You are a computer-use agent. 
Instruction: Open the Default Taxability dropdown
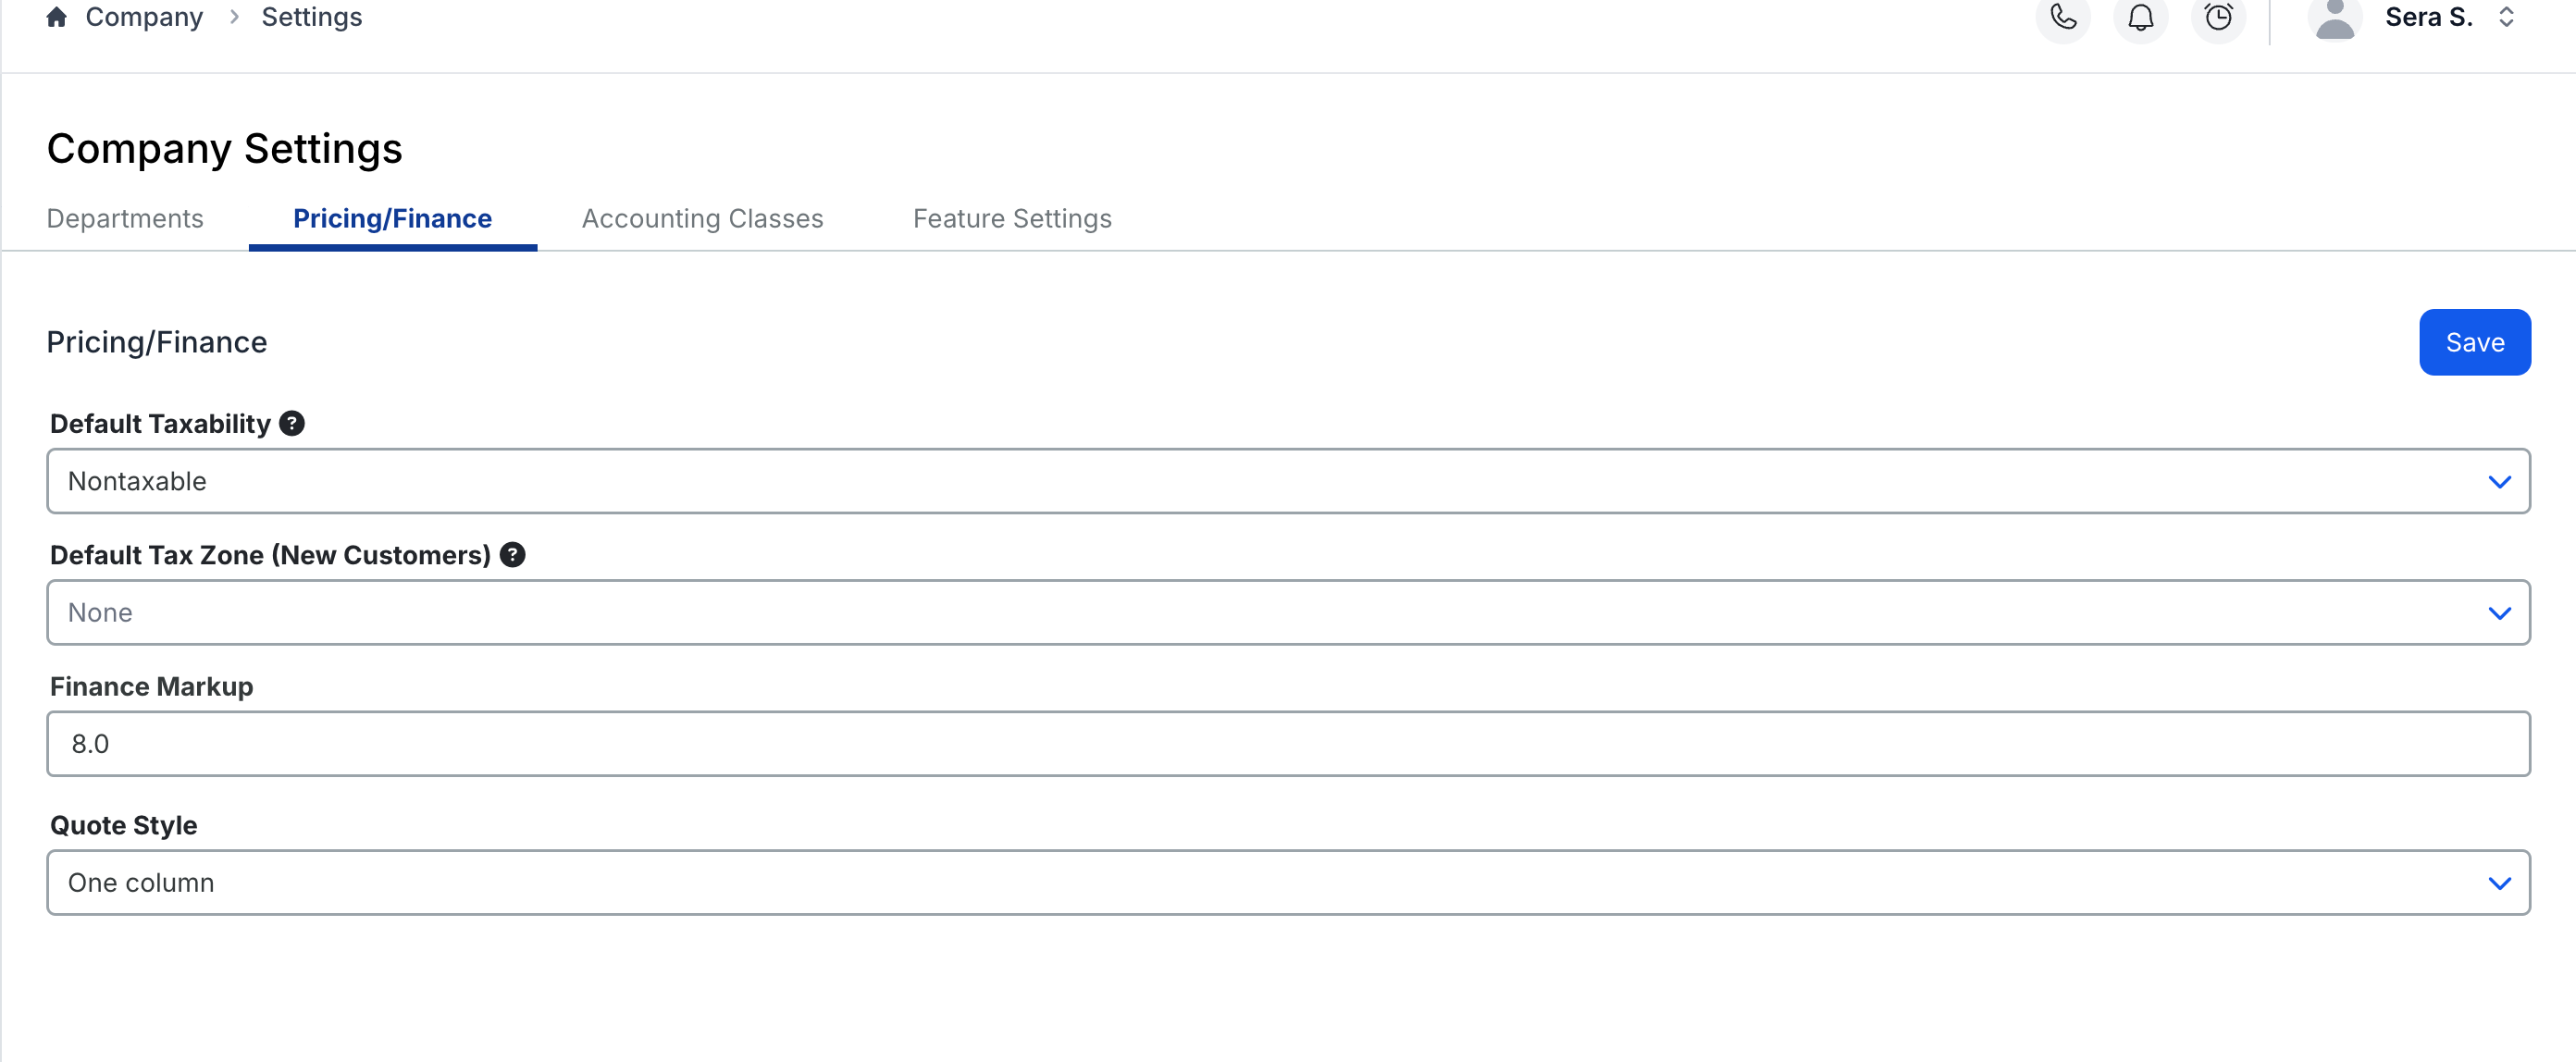pyautogui.click(x=1288, y=481)
